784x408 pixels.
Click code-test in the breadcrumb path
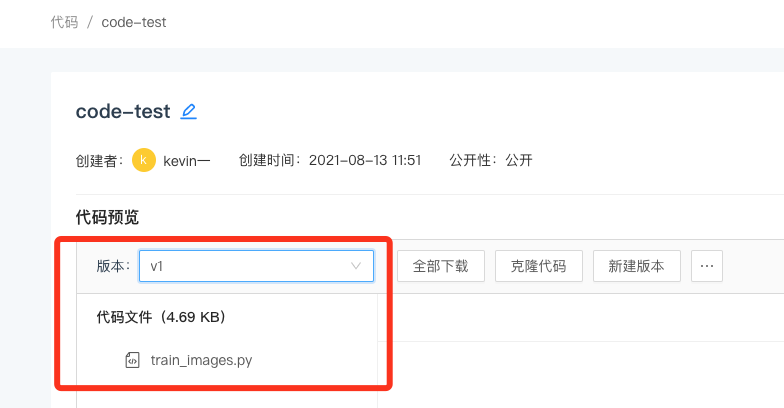coord(134,22)
